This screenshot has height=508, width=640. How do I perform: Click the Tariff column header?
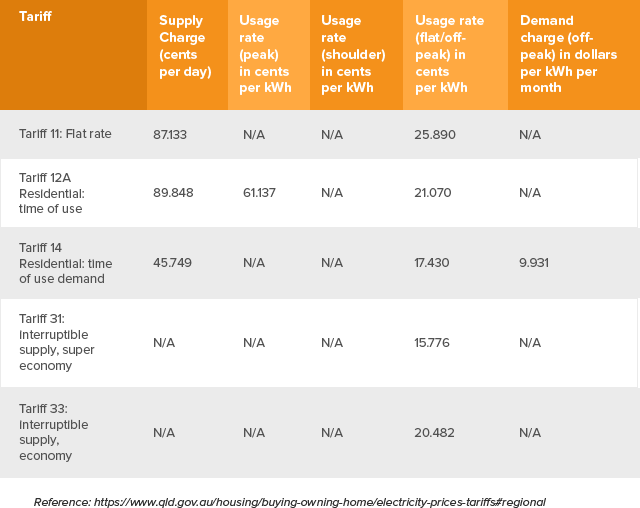pos(35,16)
